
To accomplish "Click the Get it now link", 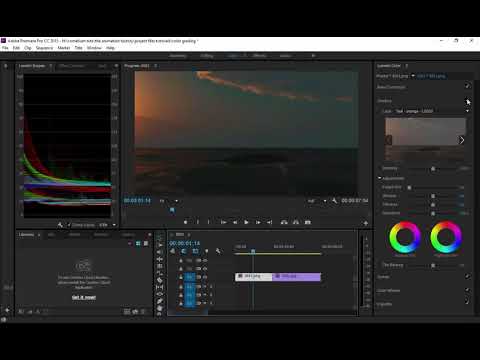I will pos(84,297).
